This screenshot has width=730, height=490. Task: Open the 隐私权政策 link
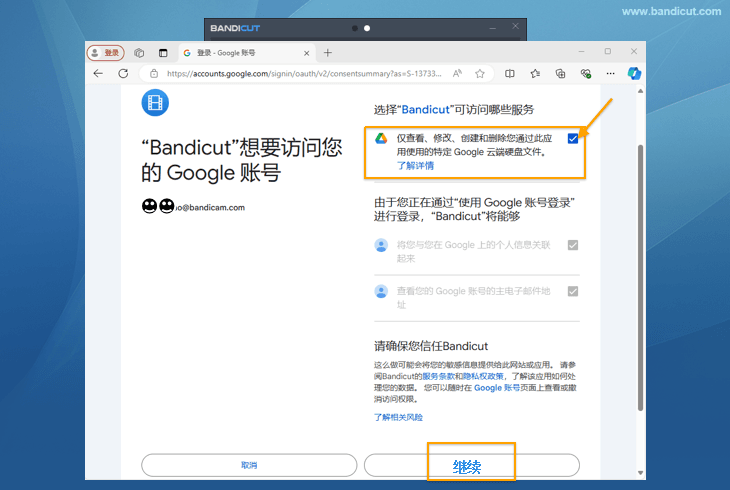(x=483, y=376)
